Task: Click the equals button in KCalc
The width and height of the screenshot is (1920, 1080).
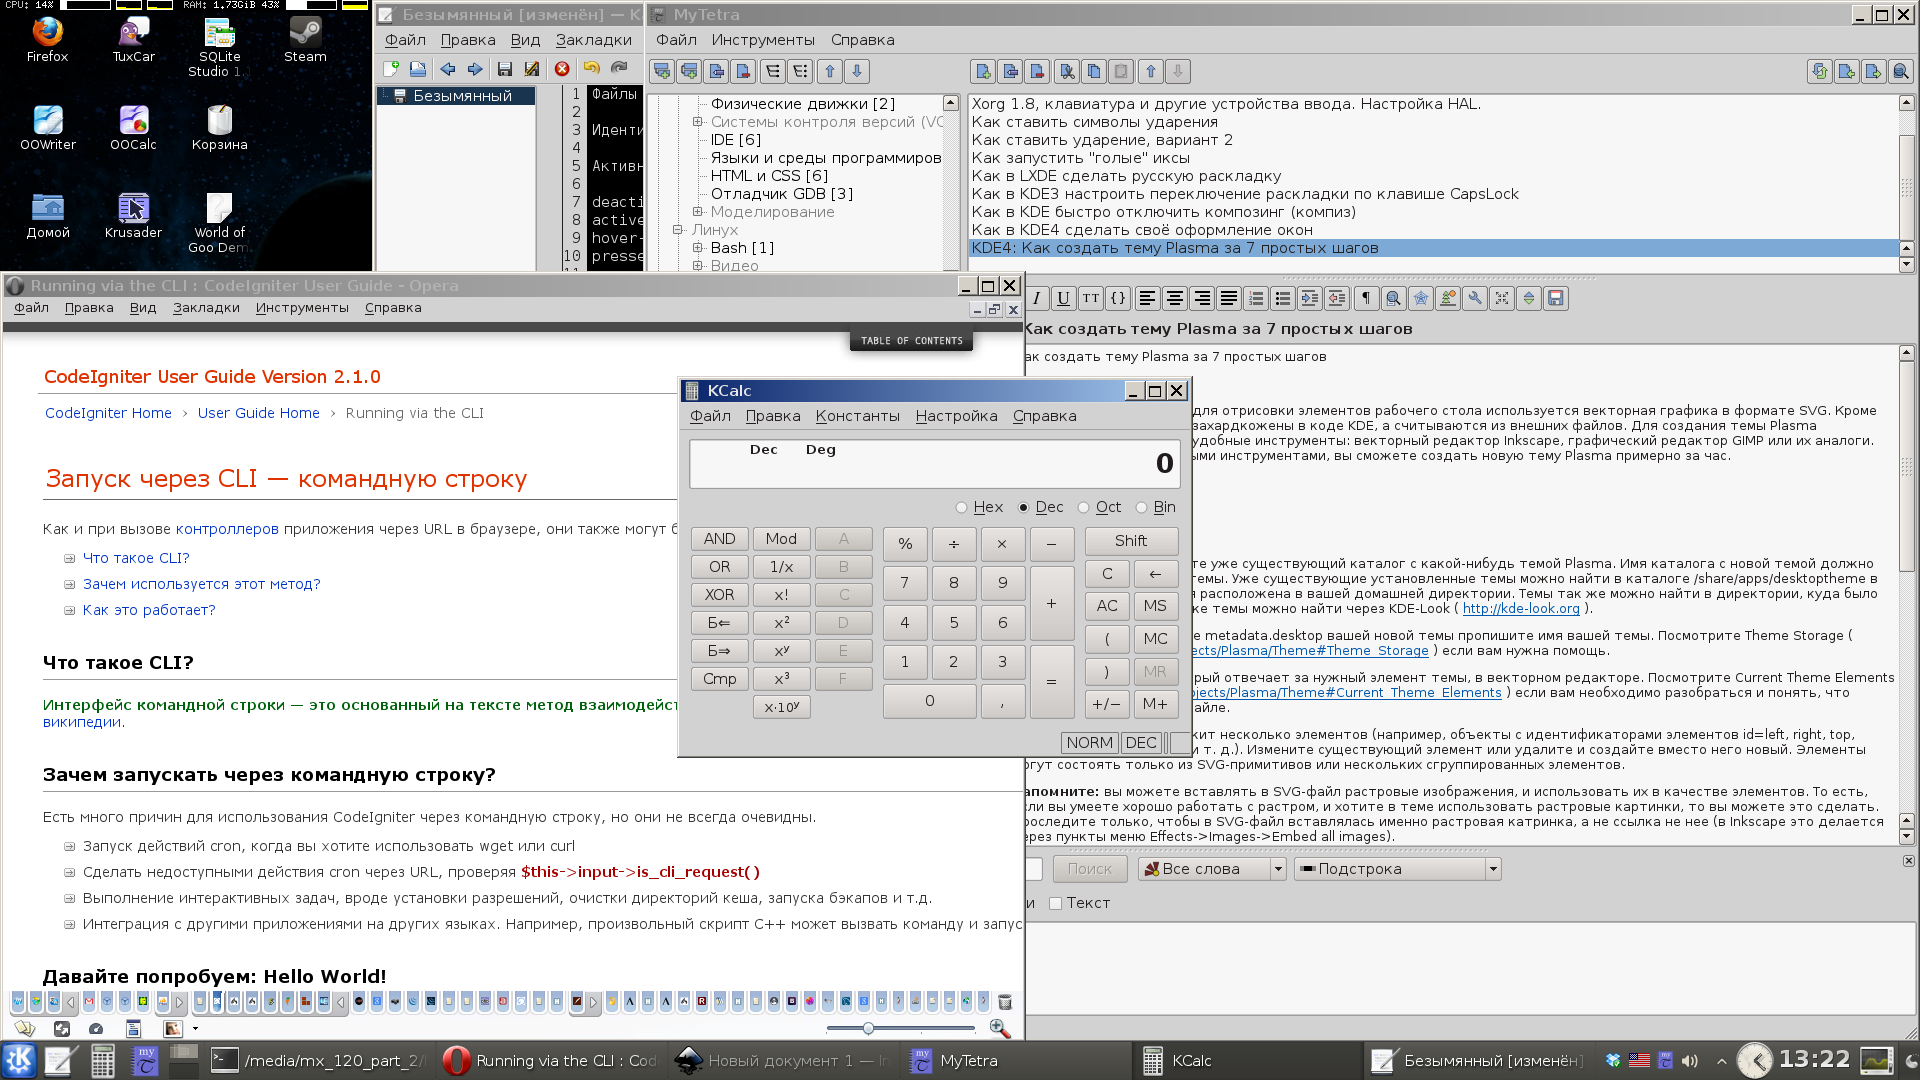Action: 1052,682
